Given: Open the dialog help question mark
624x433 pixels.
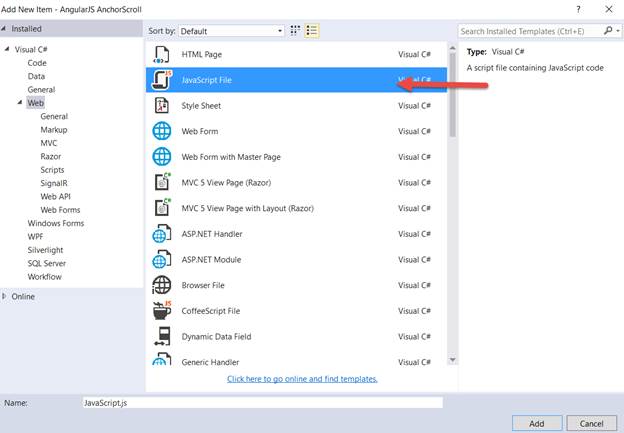Looking at the screenshot, I should (x=578, y=9).
